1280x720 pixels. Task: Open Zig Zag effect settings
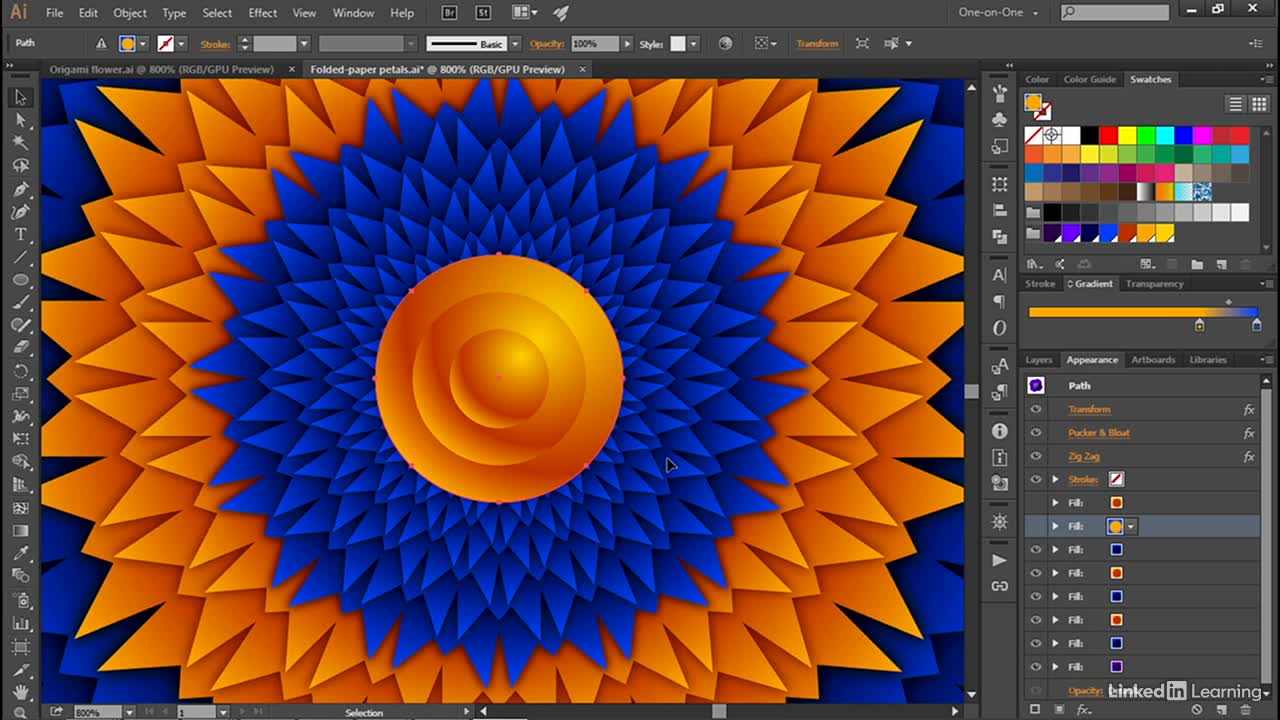1084,456
